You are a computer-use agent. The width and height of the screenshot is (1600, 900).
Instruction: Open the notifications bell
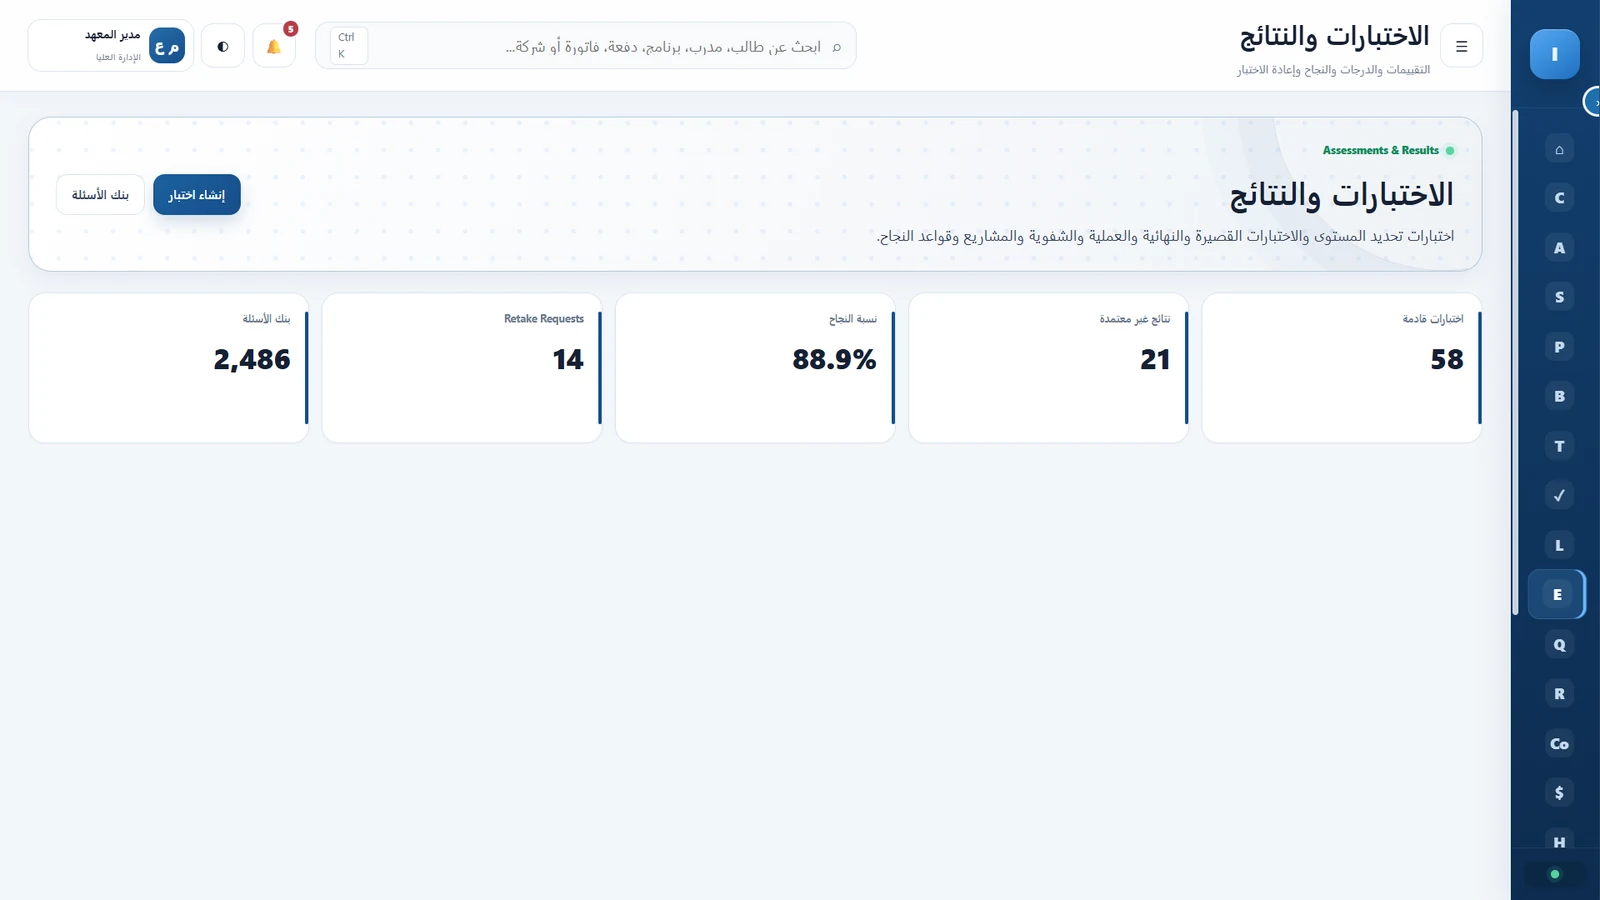274,46
